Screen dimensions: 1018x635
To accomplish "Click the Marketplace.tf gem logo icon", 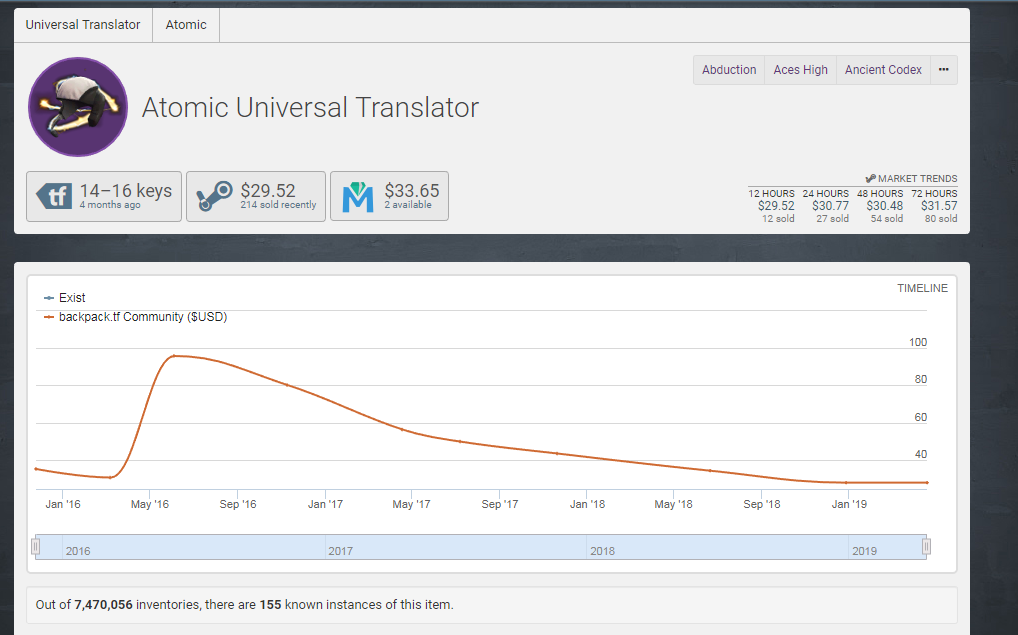I will (358, 197).
